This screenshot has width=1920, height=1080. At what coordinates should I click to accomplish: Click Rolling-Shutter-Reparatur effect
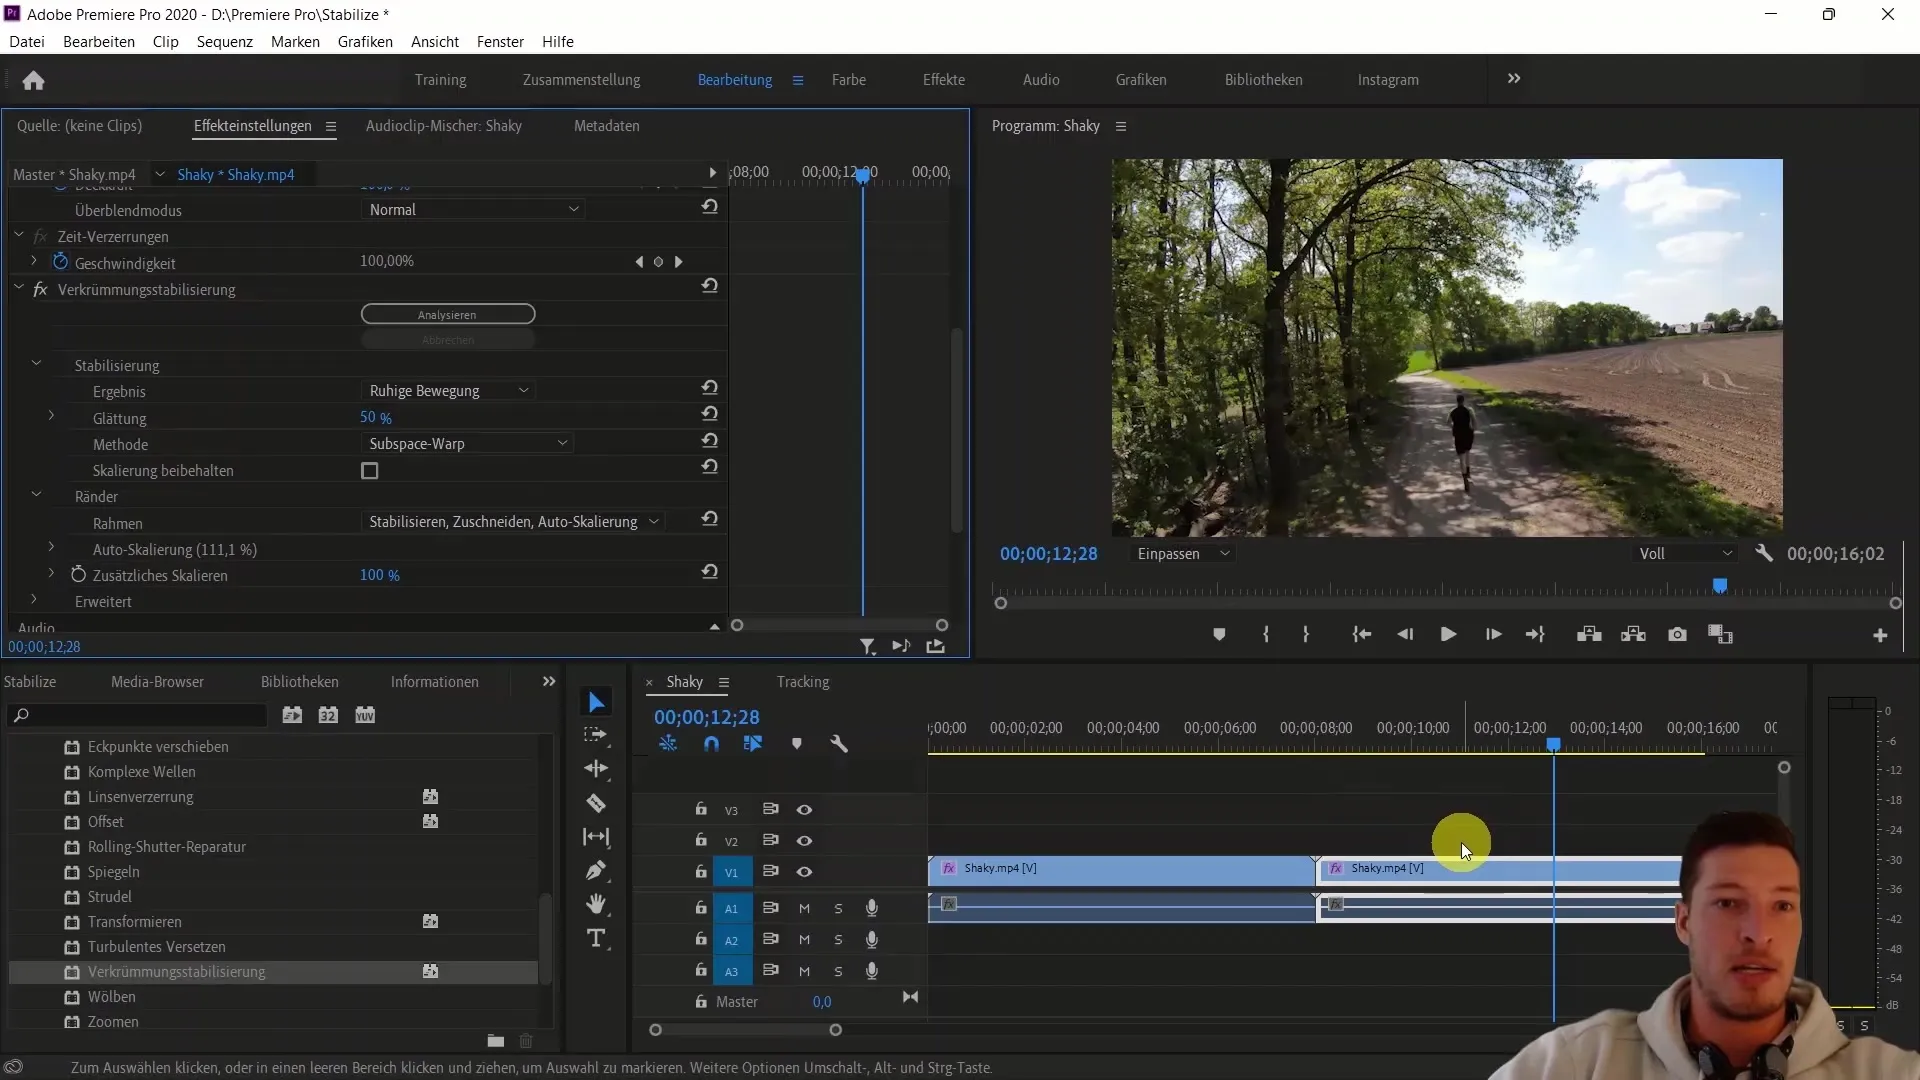pyautogui.click(x=166, y=847)
